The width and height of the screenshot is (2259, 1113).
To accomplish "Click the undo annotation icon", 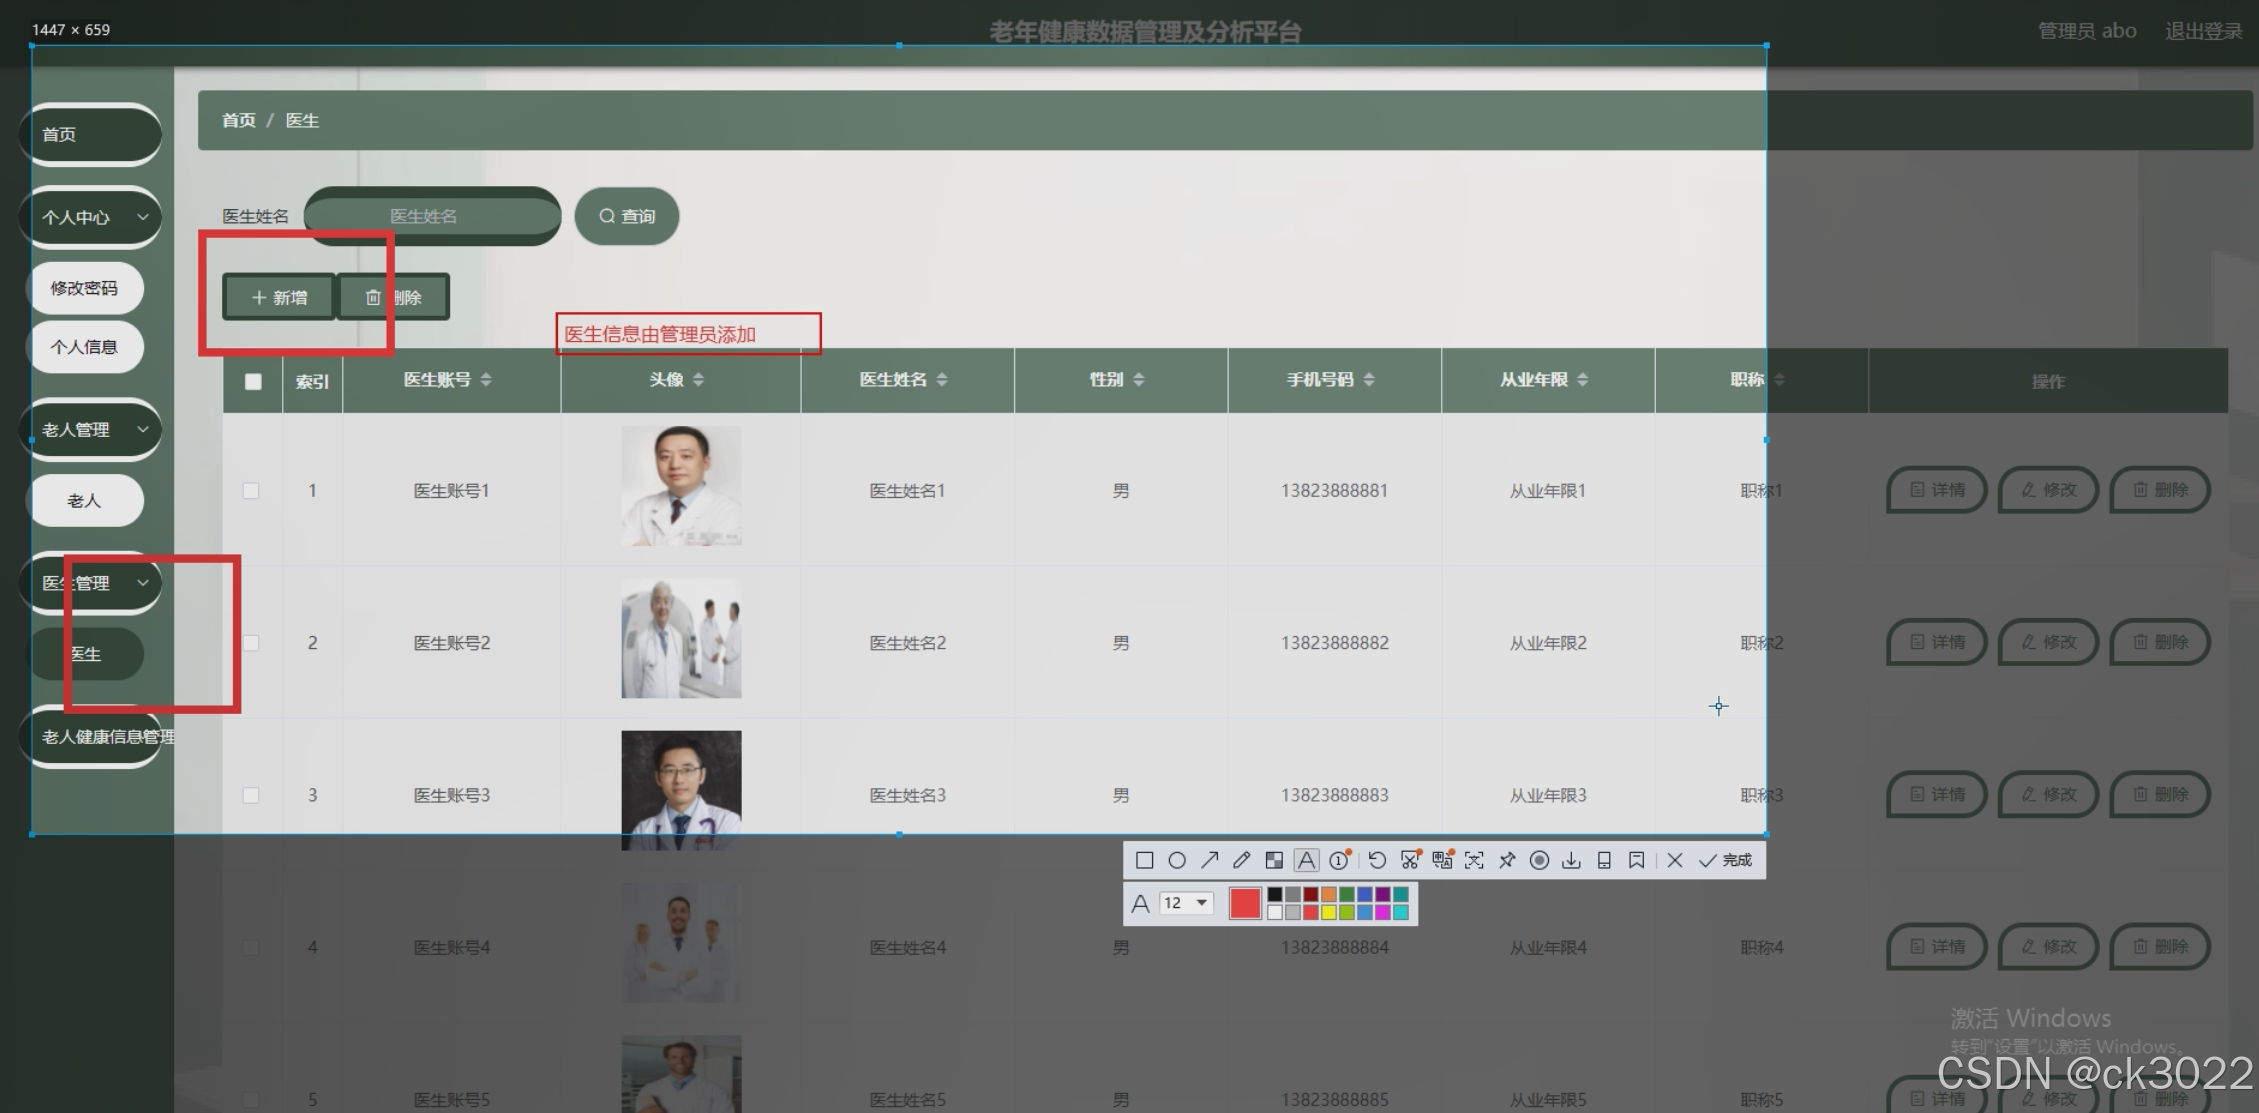I will 1377,860.
